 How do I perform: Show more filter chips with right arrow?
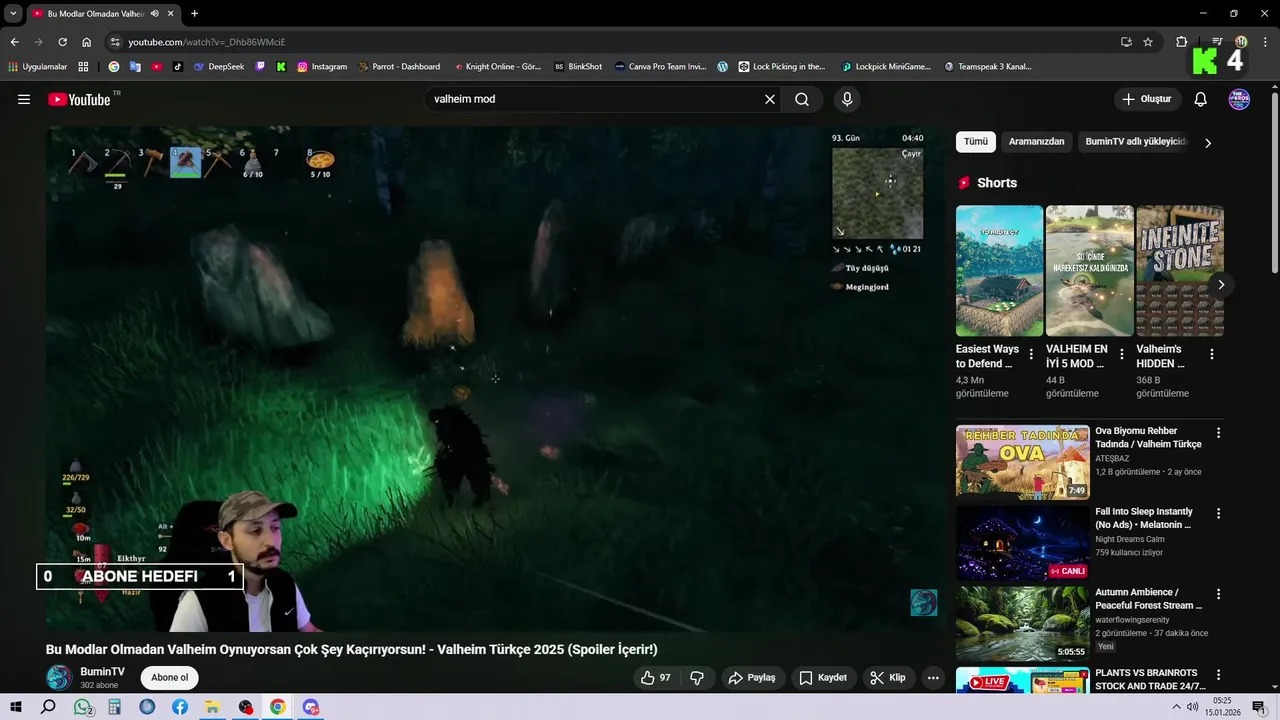[x=1208, y=142]
